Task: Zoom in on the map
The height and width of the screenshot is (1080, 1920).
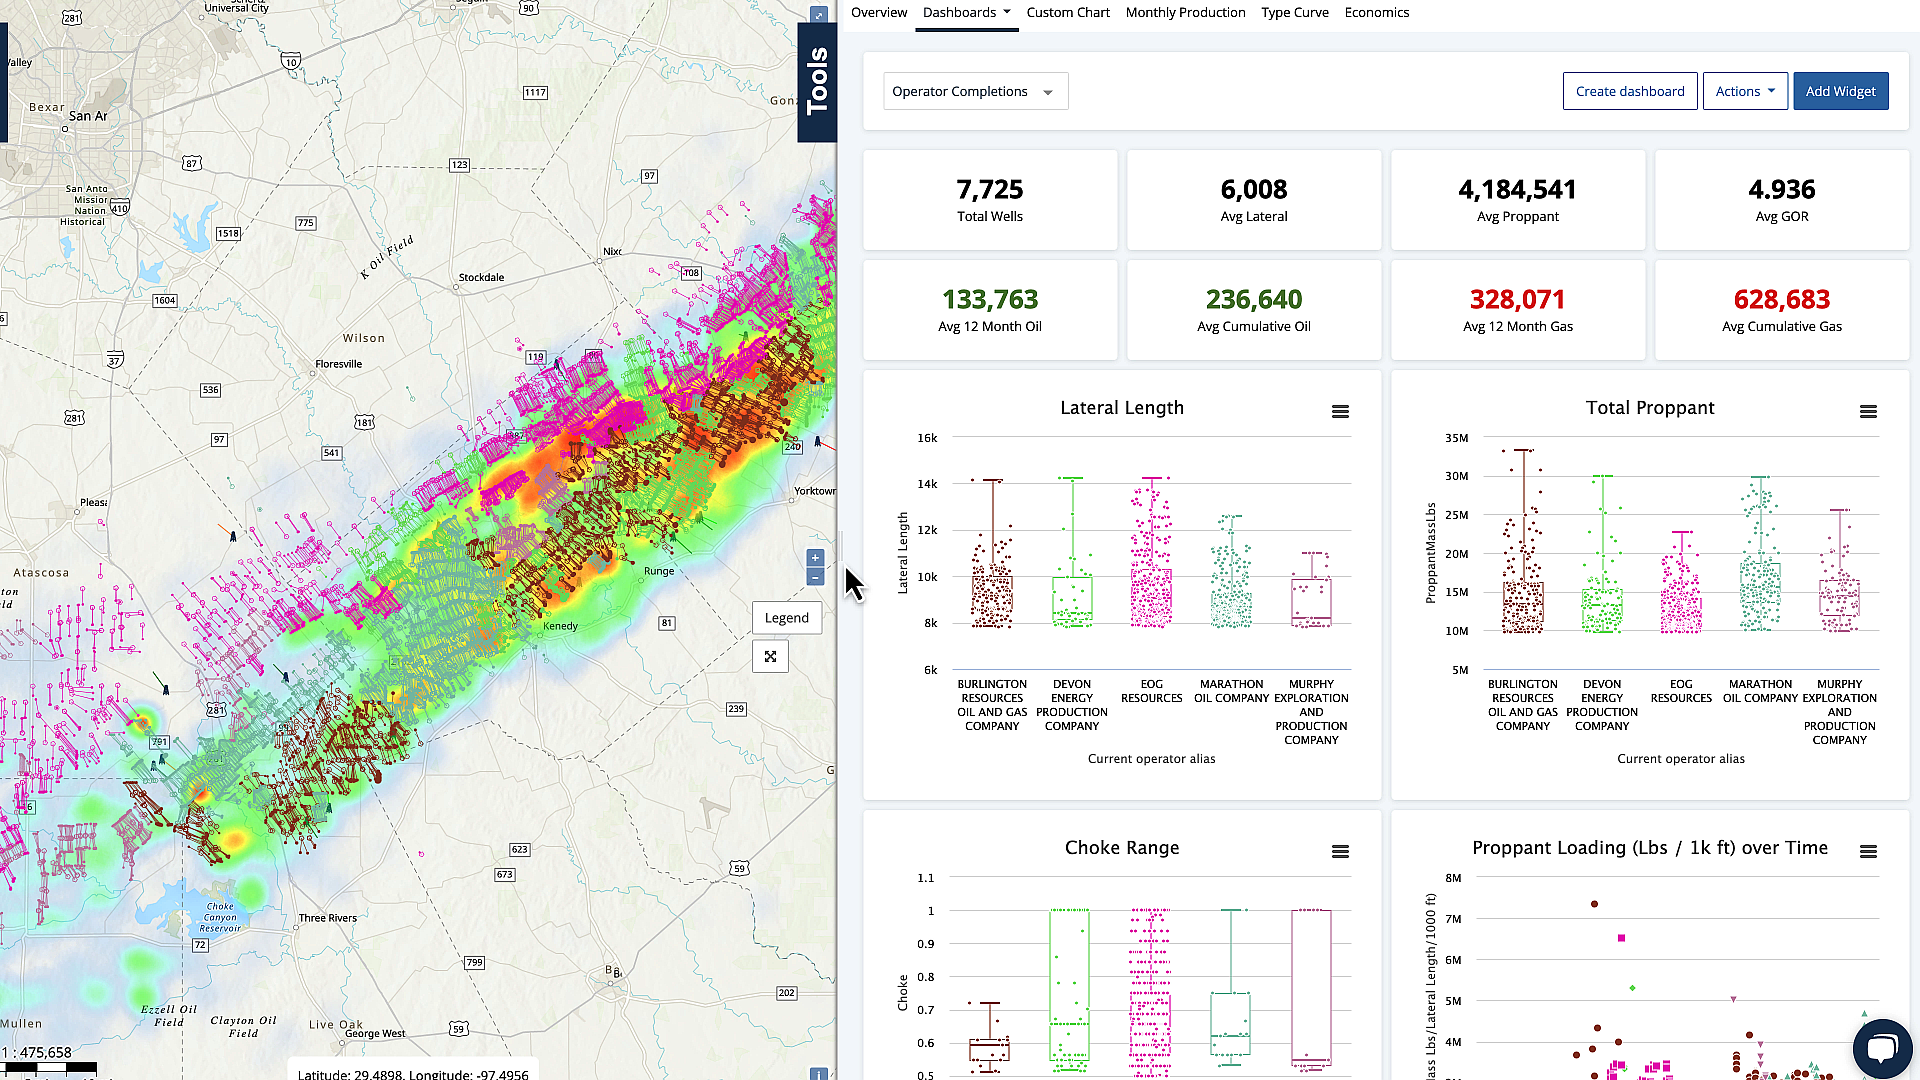Action: (x=815, y=558)
